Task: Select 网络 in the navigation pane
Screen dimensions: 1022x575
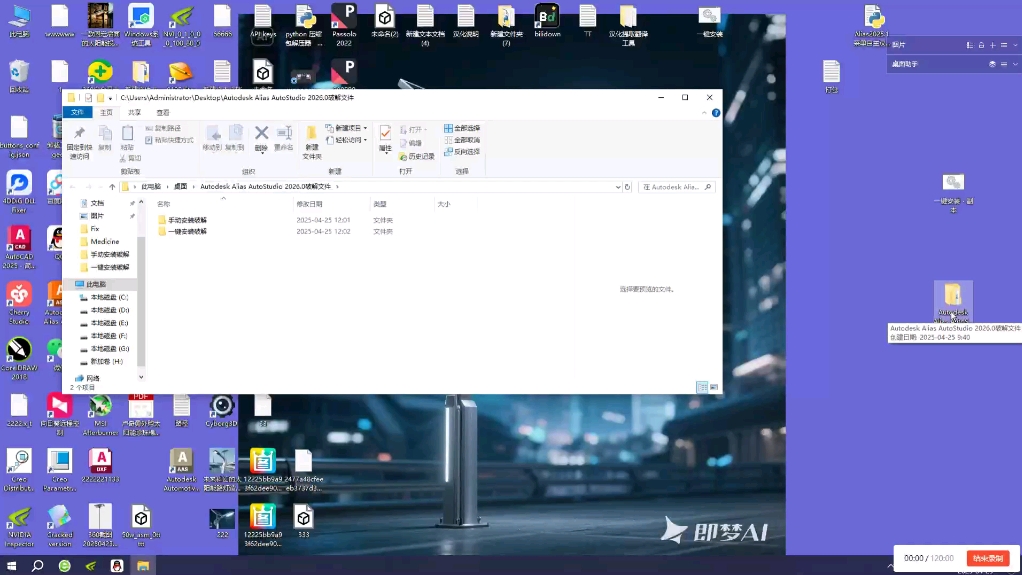Action: tap(93, 378)
